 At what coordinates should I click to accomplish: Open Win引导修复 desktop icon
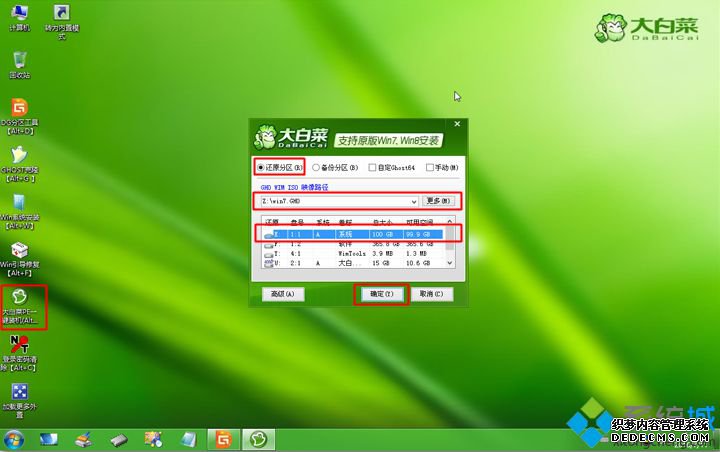19,259
